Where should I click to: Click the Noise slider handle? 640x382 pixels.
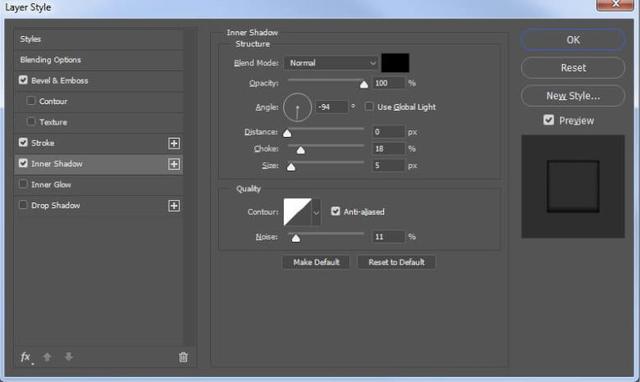tap(296, 238)
